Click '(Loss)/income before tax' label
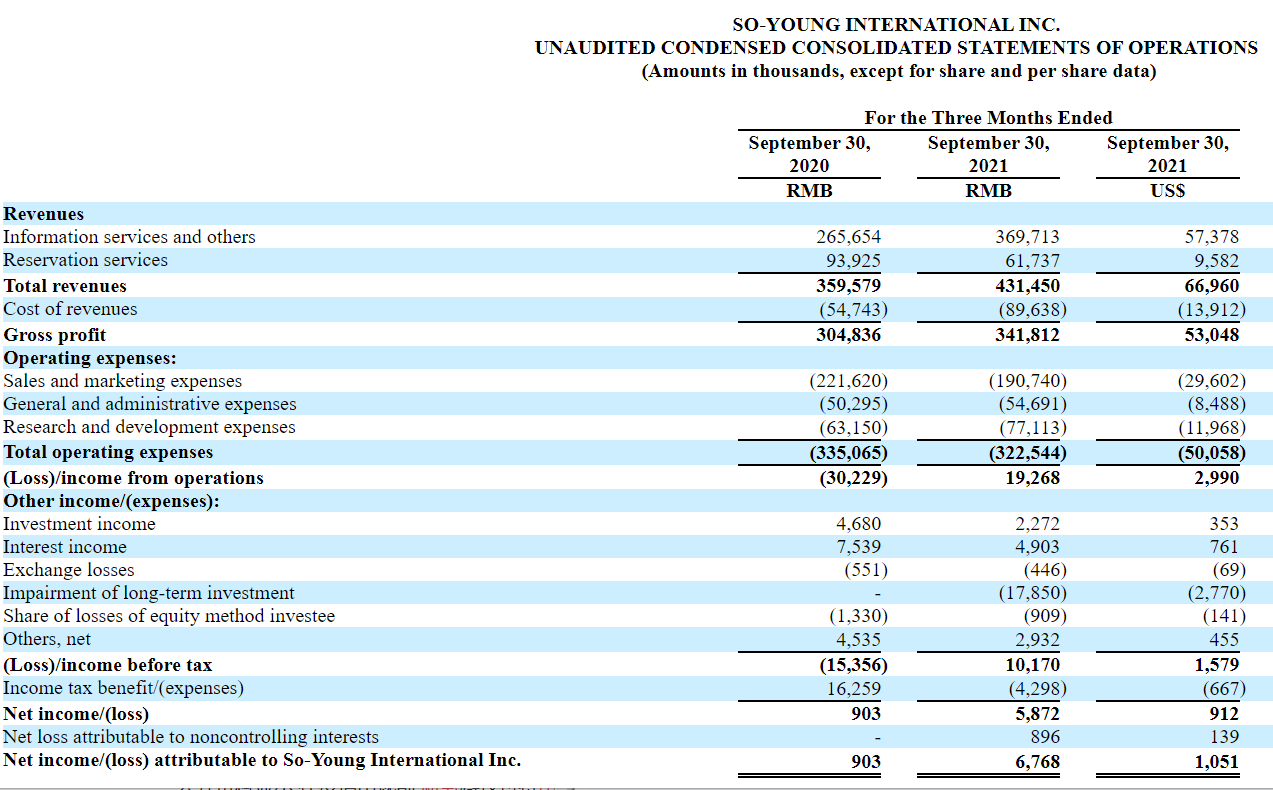 pos(108,665)
